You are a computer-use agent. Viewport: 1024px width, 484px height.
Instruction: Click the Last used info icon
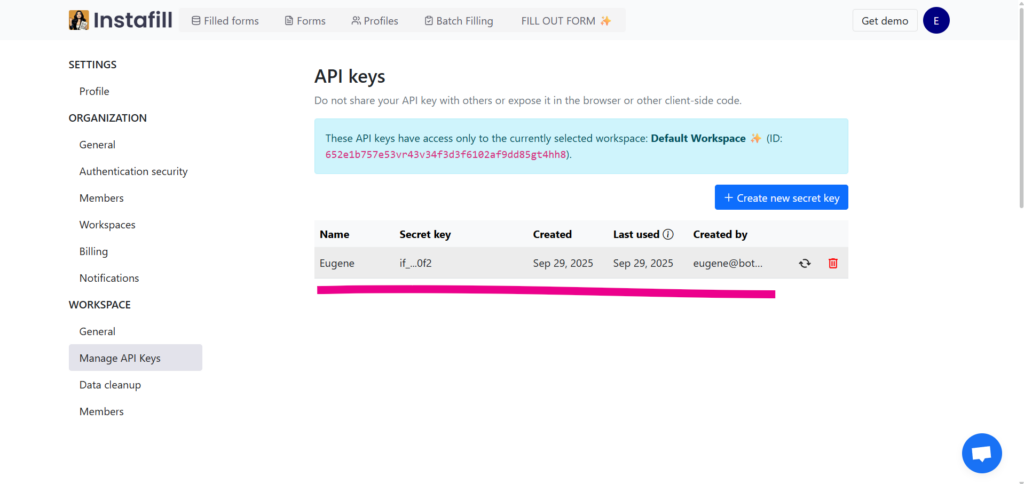coord(668,235)
